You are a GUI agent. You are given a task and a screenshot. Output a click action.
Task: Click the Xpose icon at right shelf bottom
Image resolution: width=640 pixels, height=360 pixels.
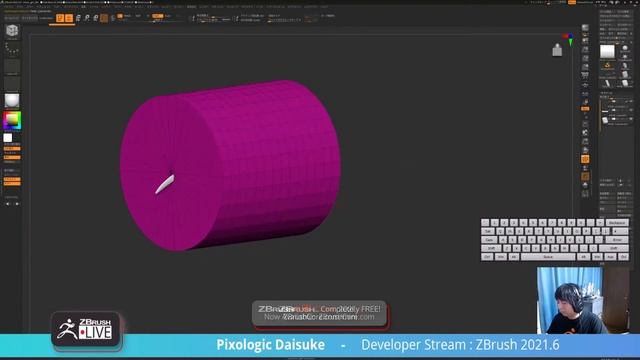(x=585, y=194)
